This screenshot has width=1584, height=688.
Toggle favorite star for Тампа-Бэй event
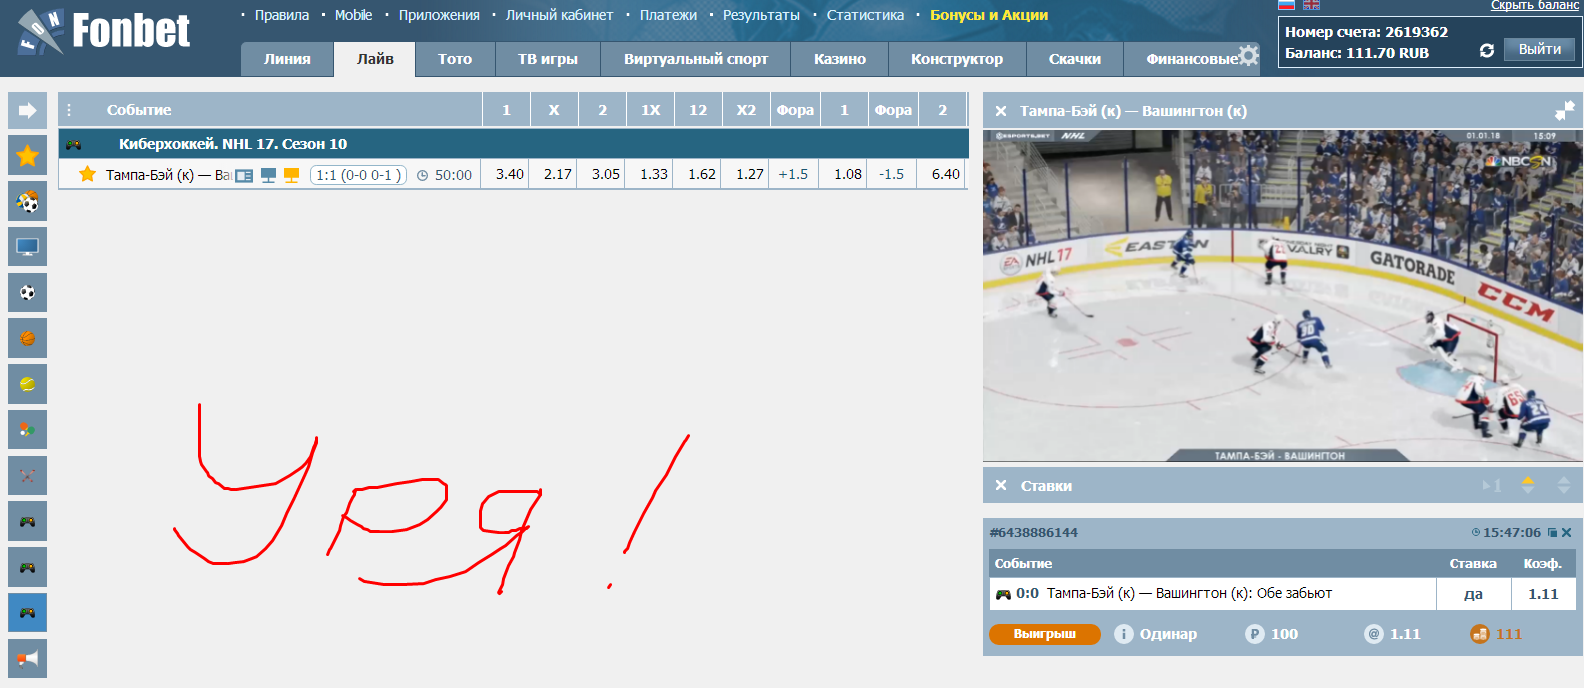click(88, 174)
